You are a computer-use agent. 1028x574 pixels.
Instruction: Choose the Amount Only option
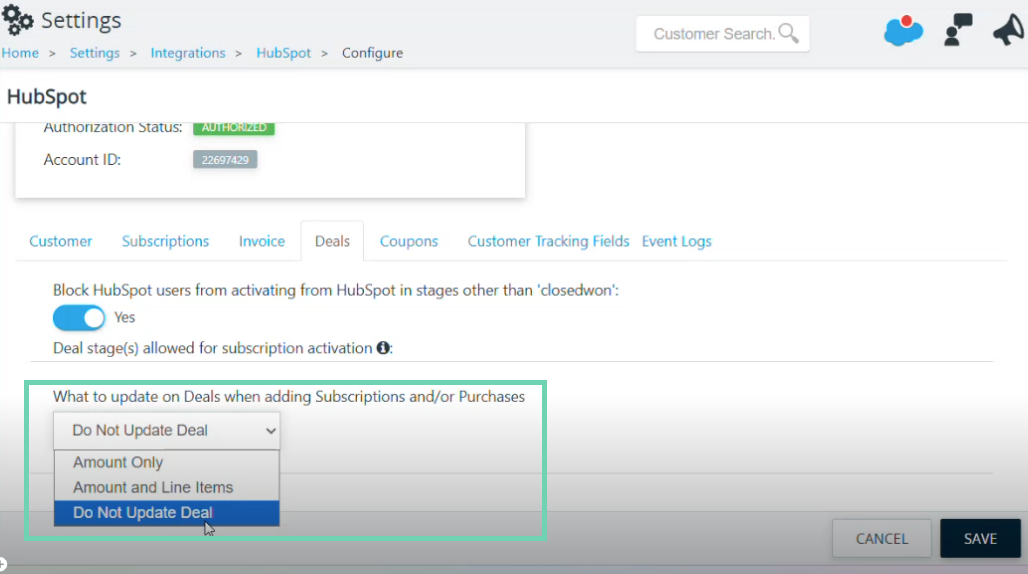tap(167, 462)
